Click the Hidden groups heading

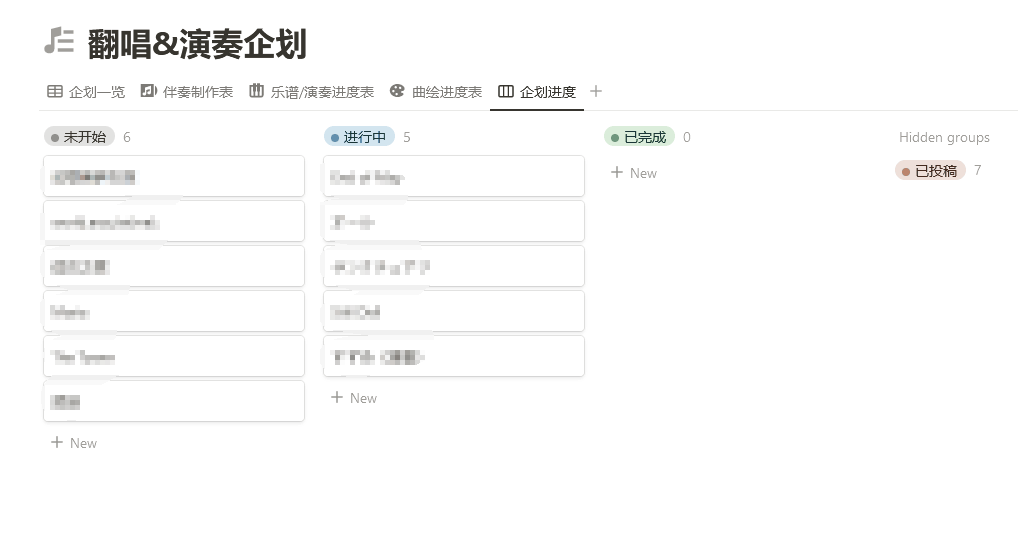point(944,137)
